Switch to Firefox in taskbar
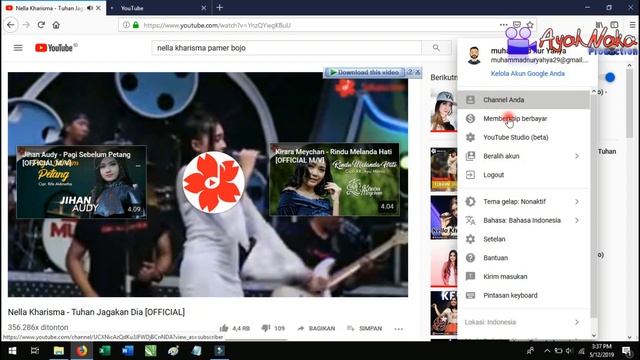The height and width of the screenshot is (360, 640). tap(82, 351)
